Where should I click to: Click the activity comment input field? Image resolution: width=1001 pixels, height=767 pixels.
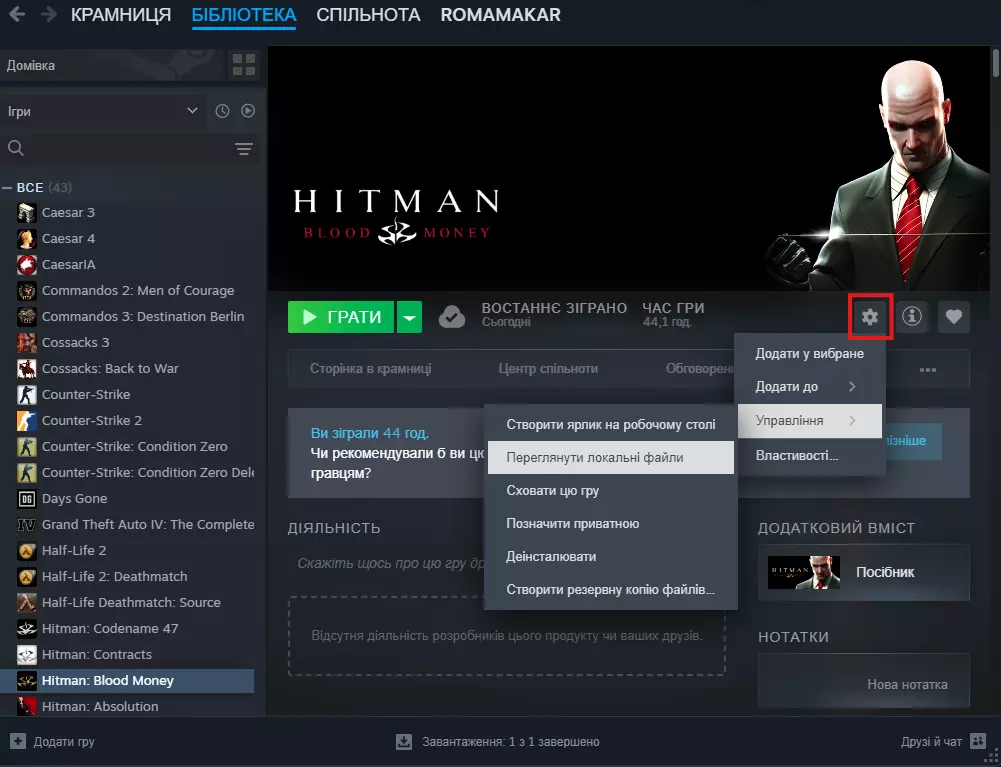pos(389,563)
